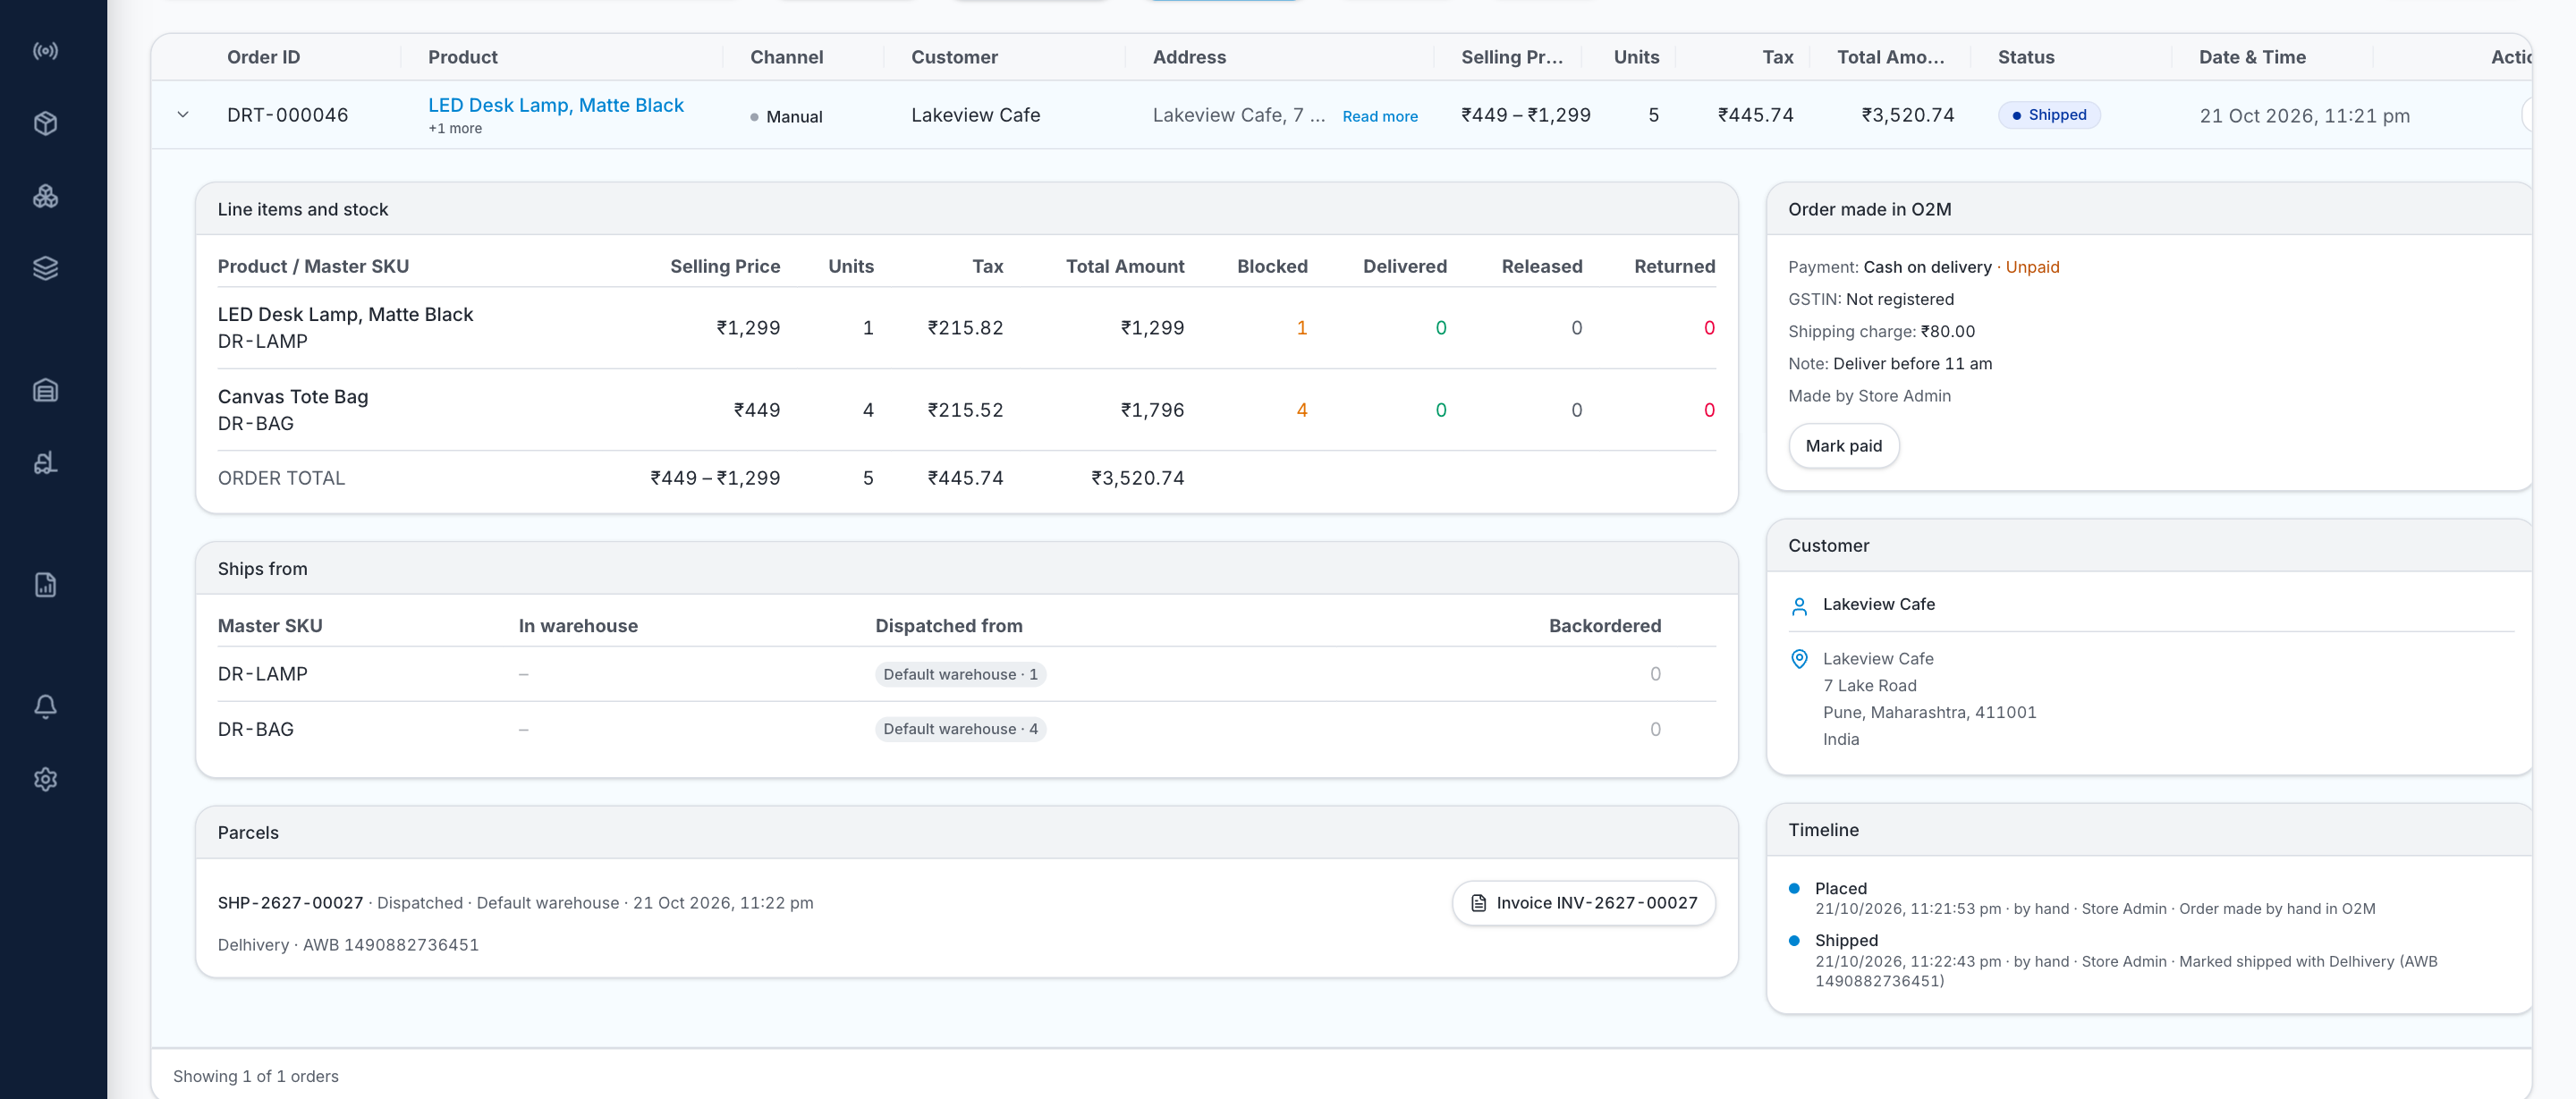Click the location pin icon in Customer card
Viewport: 2576px width, 1099px height.
[1799, 659]
